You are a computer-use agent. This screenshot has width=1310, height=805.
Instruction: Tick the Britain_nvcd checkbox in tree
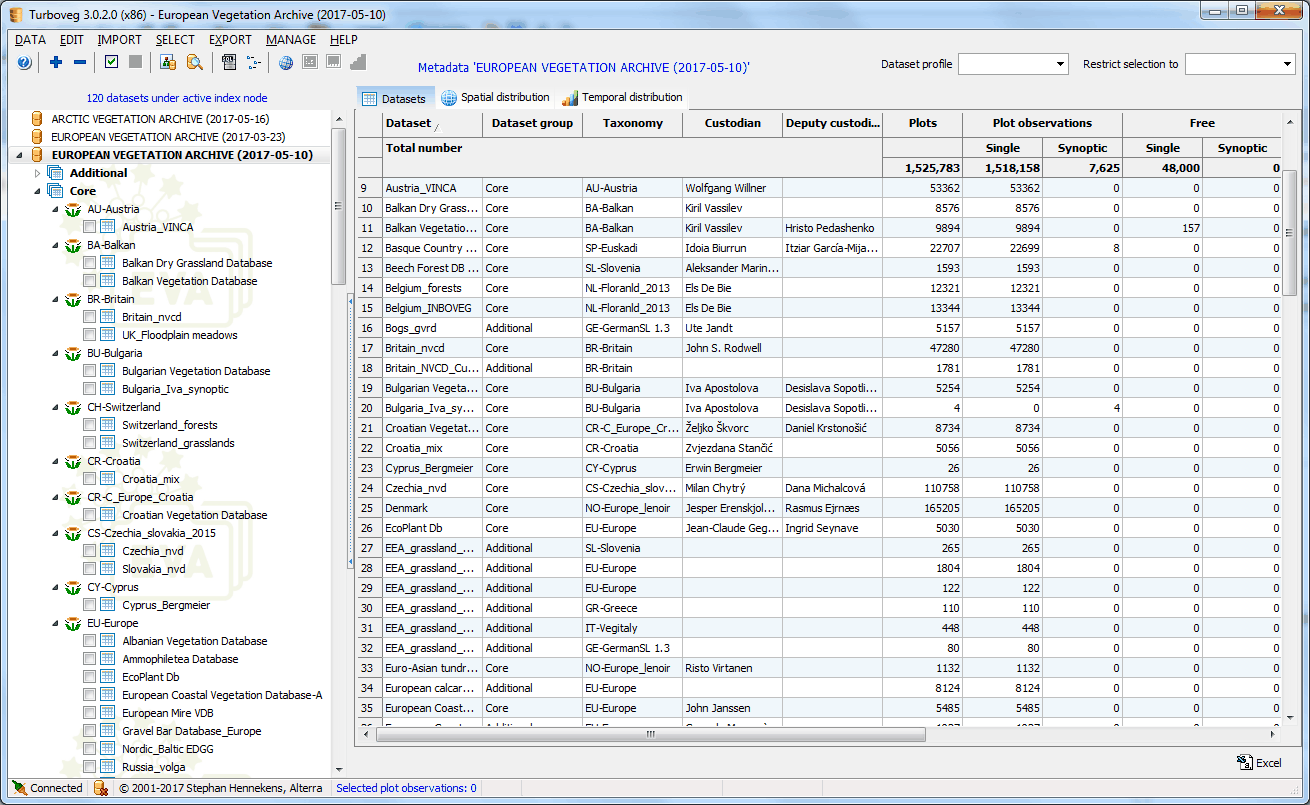[90, 317]
